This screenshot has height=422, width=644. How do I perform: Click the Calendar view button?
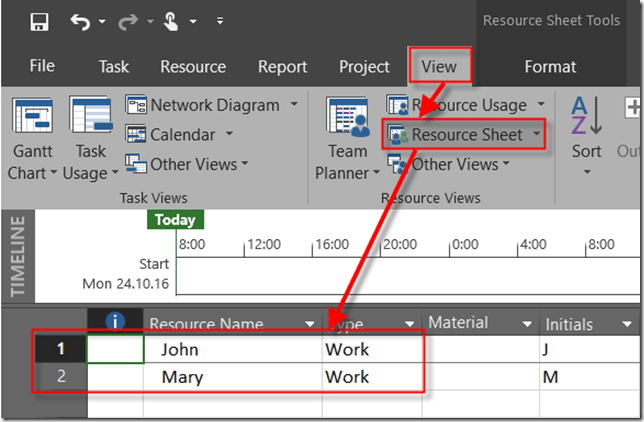pyautogui.click(x=181, y=134)
